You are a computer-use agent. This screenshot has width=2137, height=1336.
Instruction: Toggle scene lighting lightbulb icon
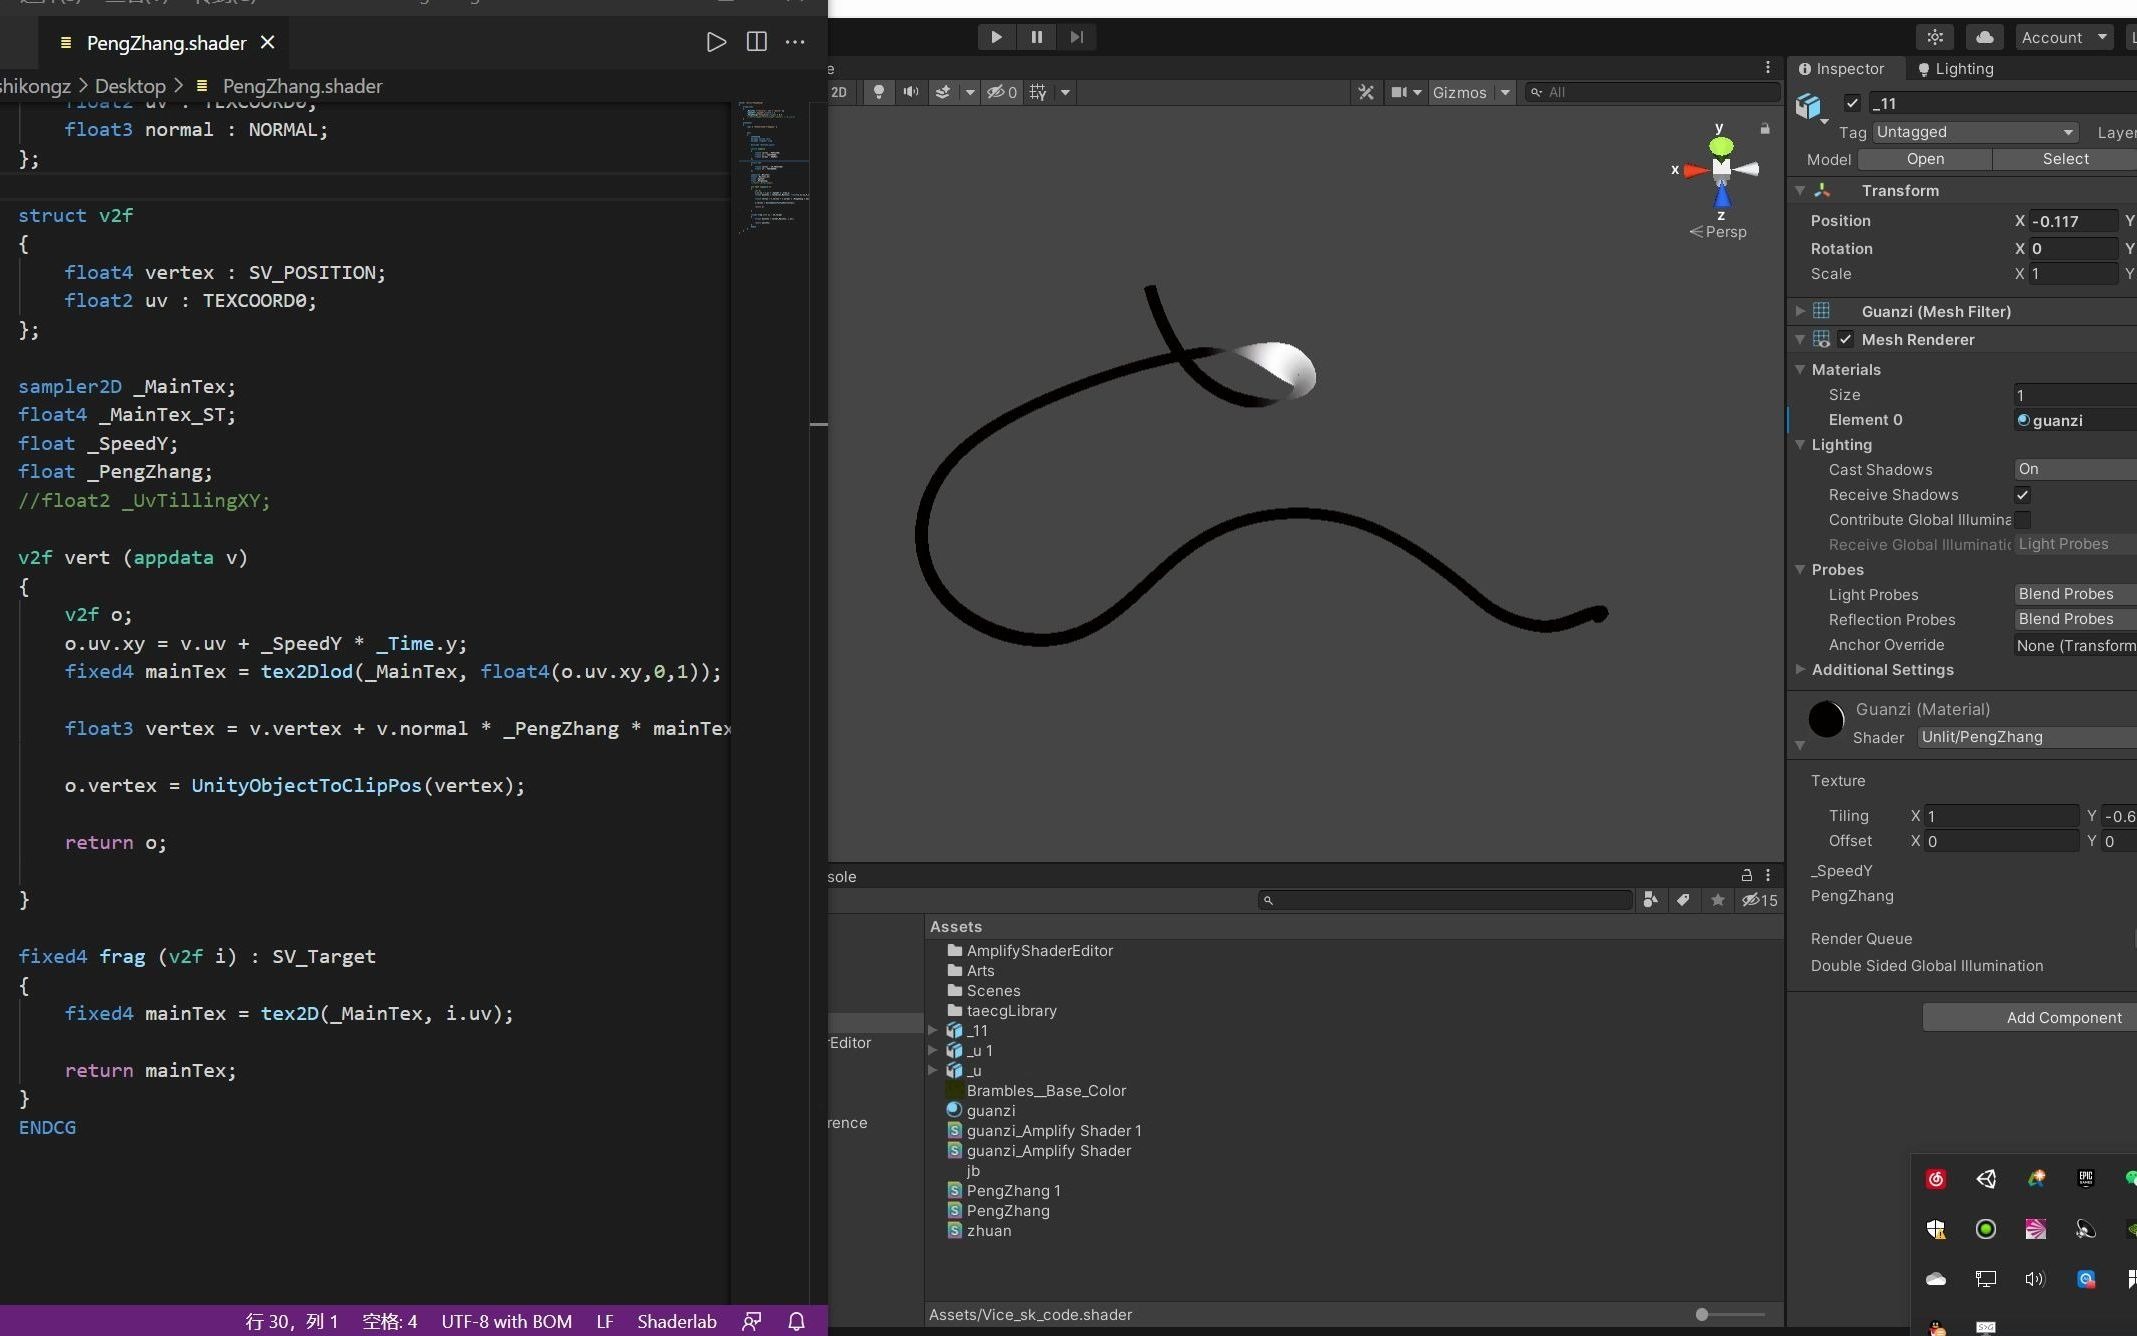tap(878, 92)
